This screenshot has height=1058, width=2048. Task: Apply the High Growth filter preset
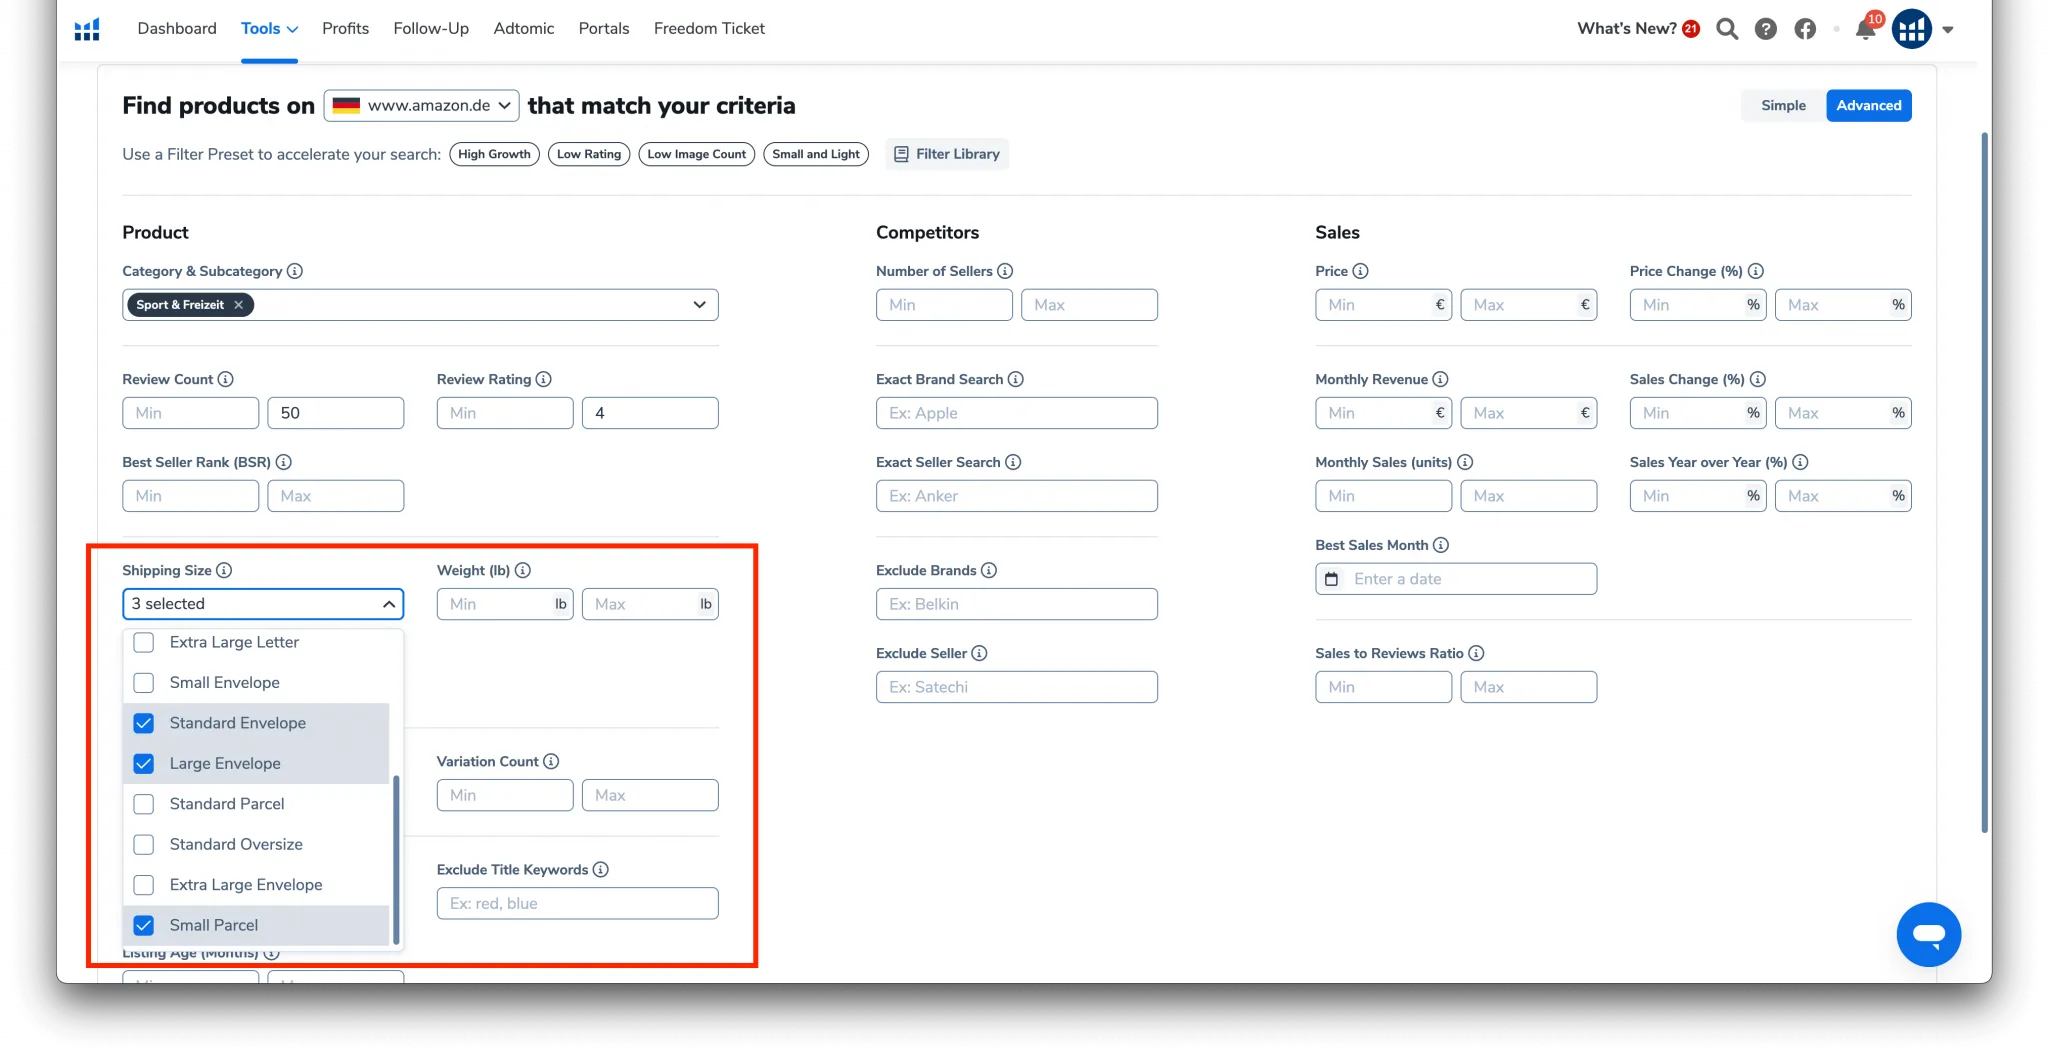coord(494,154)
